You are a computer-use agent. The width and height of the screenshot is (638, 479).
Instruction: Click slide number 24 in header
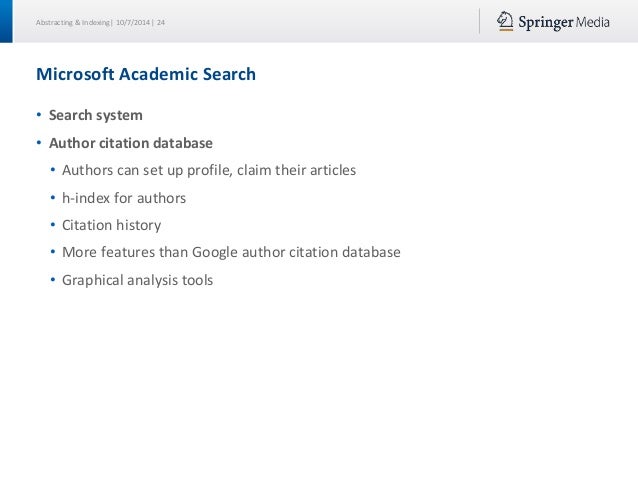click(x=161, y=22)
